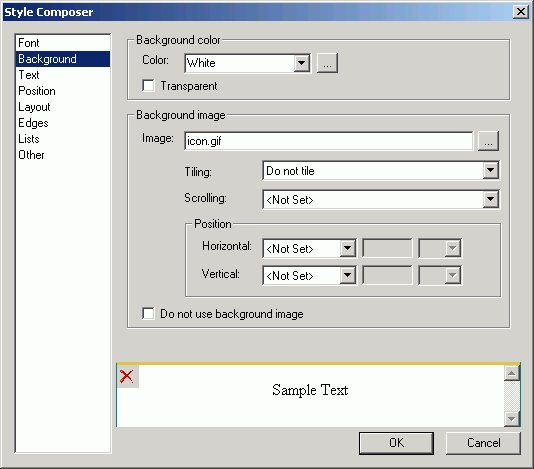
Task: Browse for image with ellipsis button
Action: pyautogui.click(x=488, y=141)
